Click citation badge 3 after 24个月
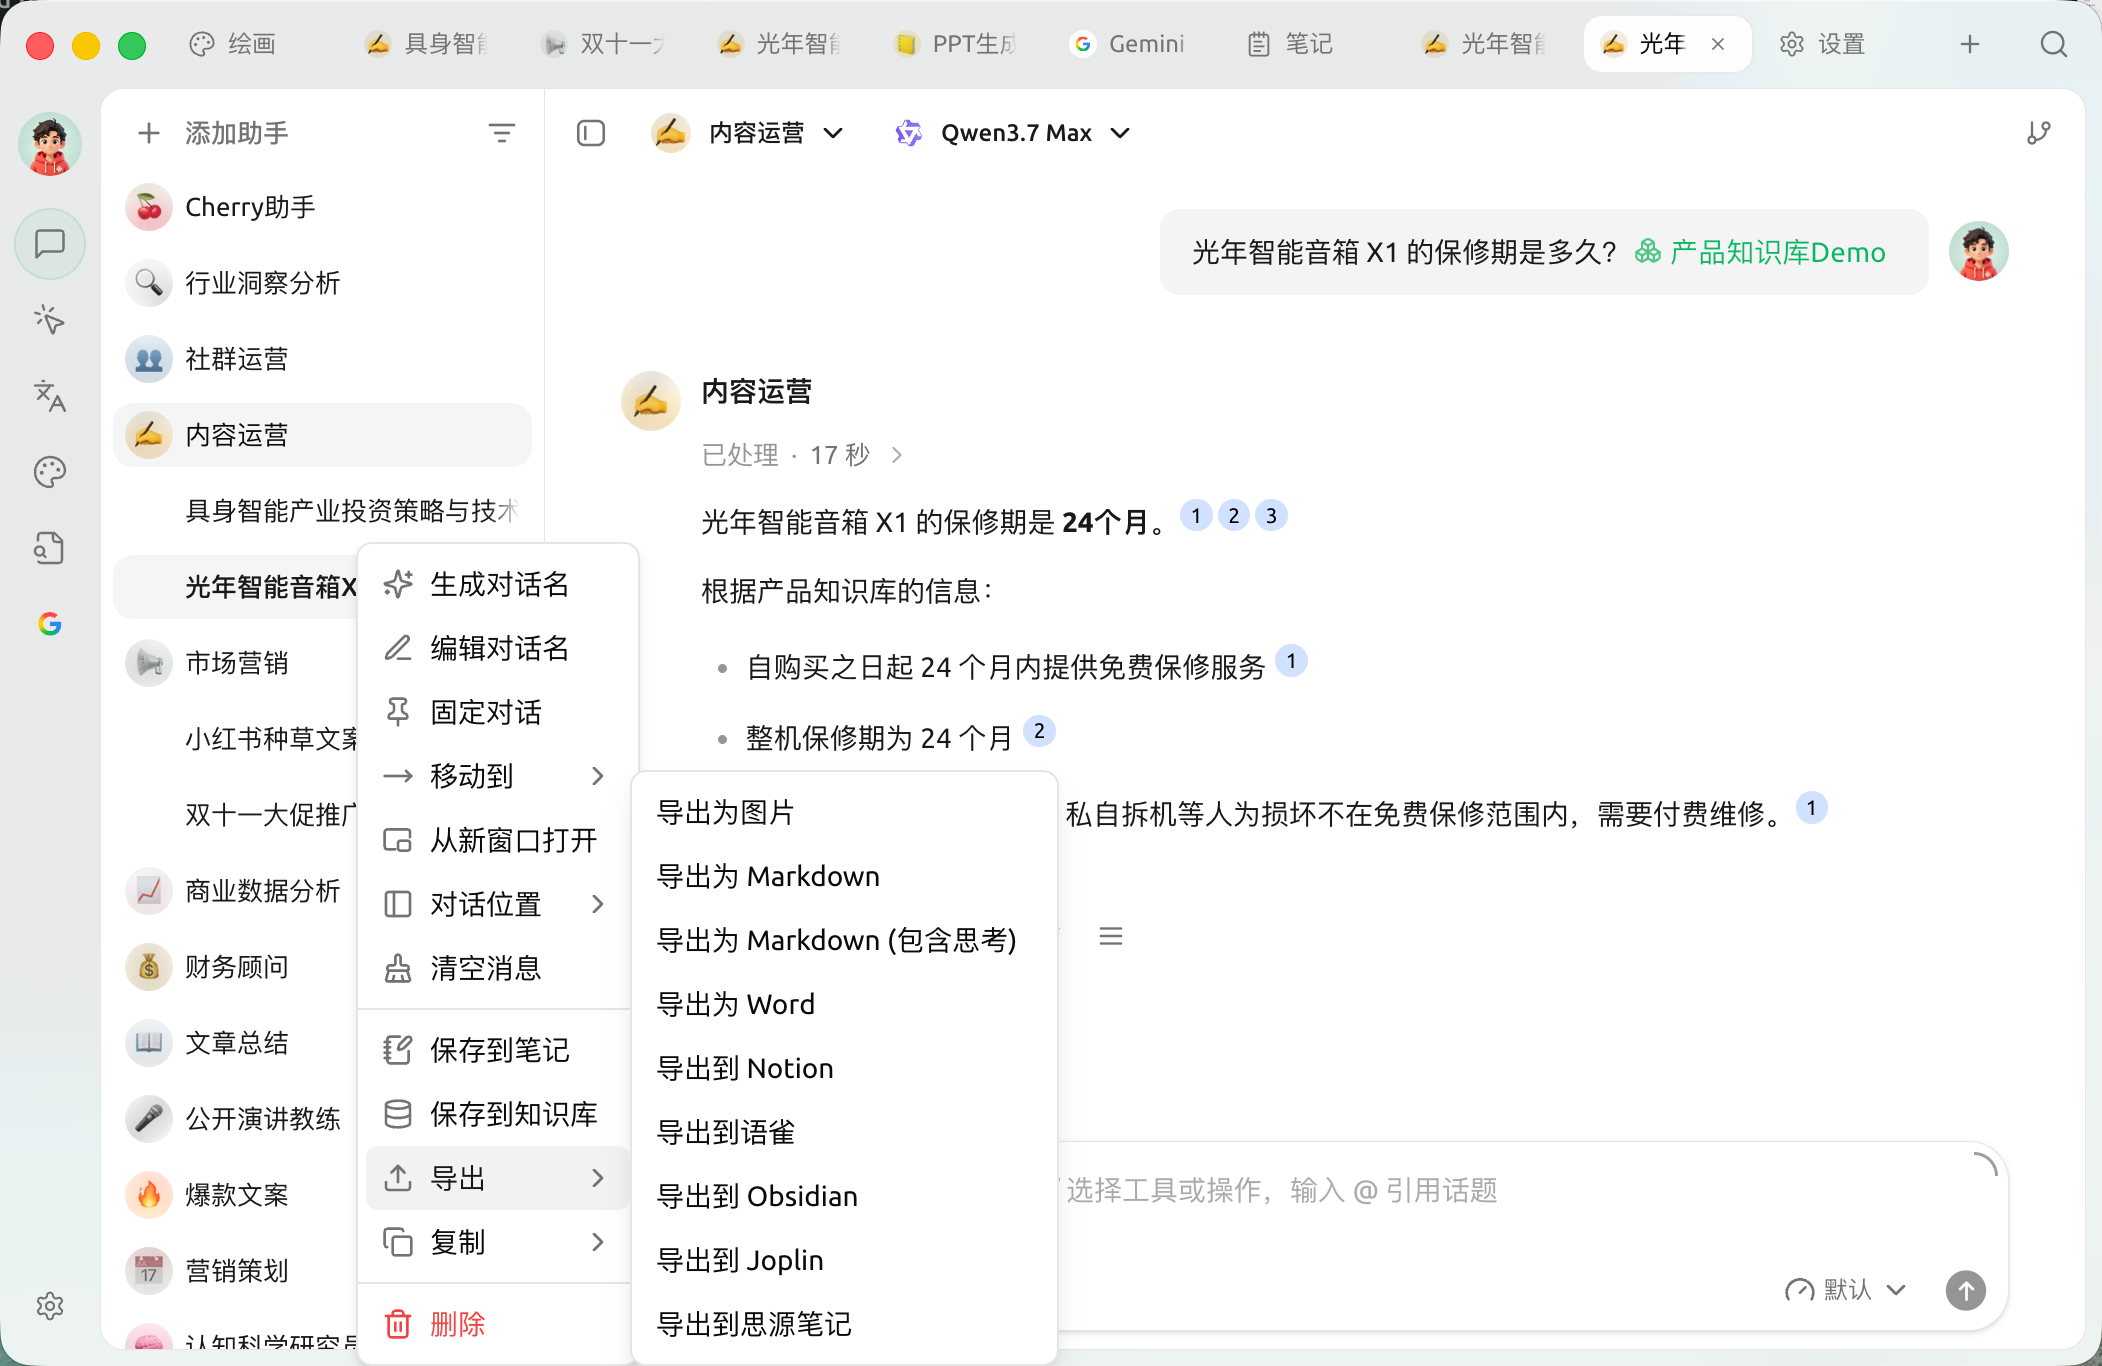2102x1366 pixels. pyautogui.click(x=1271, y=515)
